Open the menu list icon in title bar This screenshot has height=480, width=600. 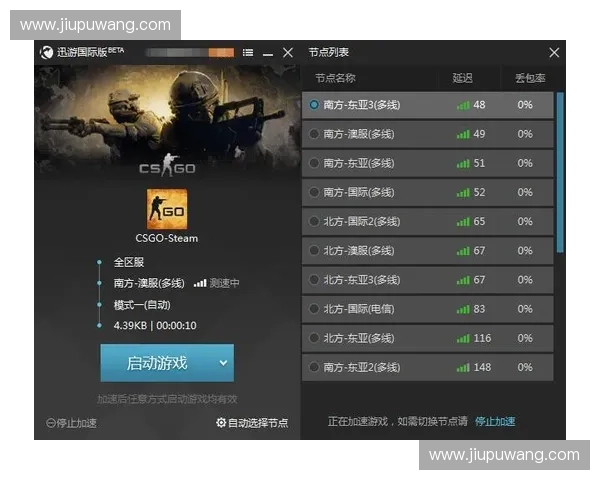coord(248,52)
